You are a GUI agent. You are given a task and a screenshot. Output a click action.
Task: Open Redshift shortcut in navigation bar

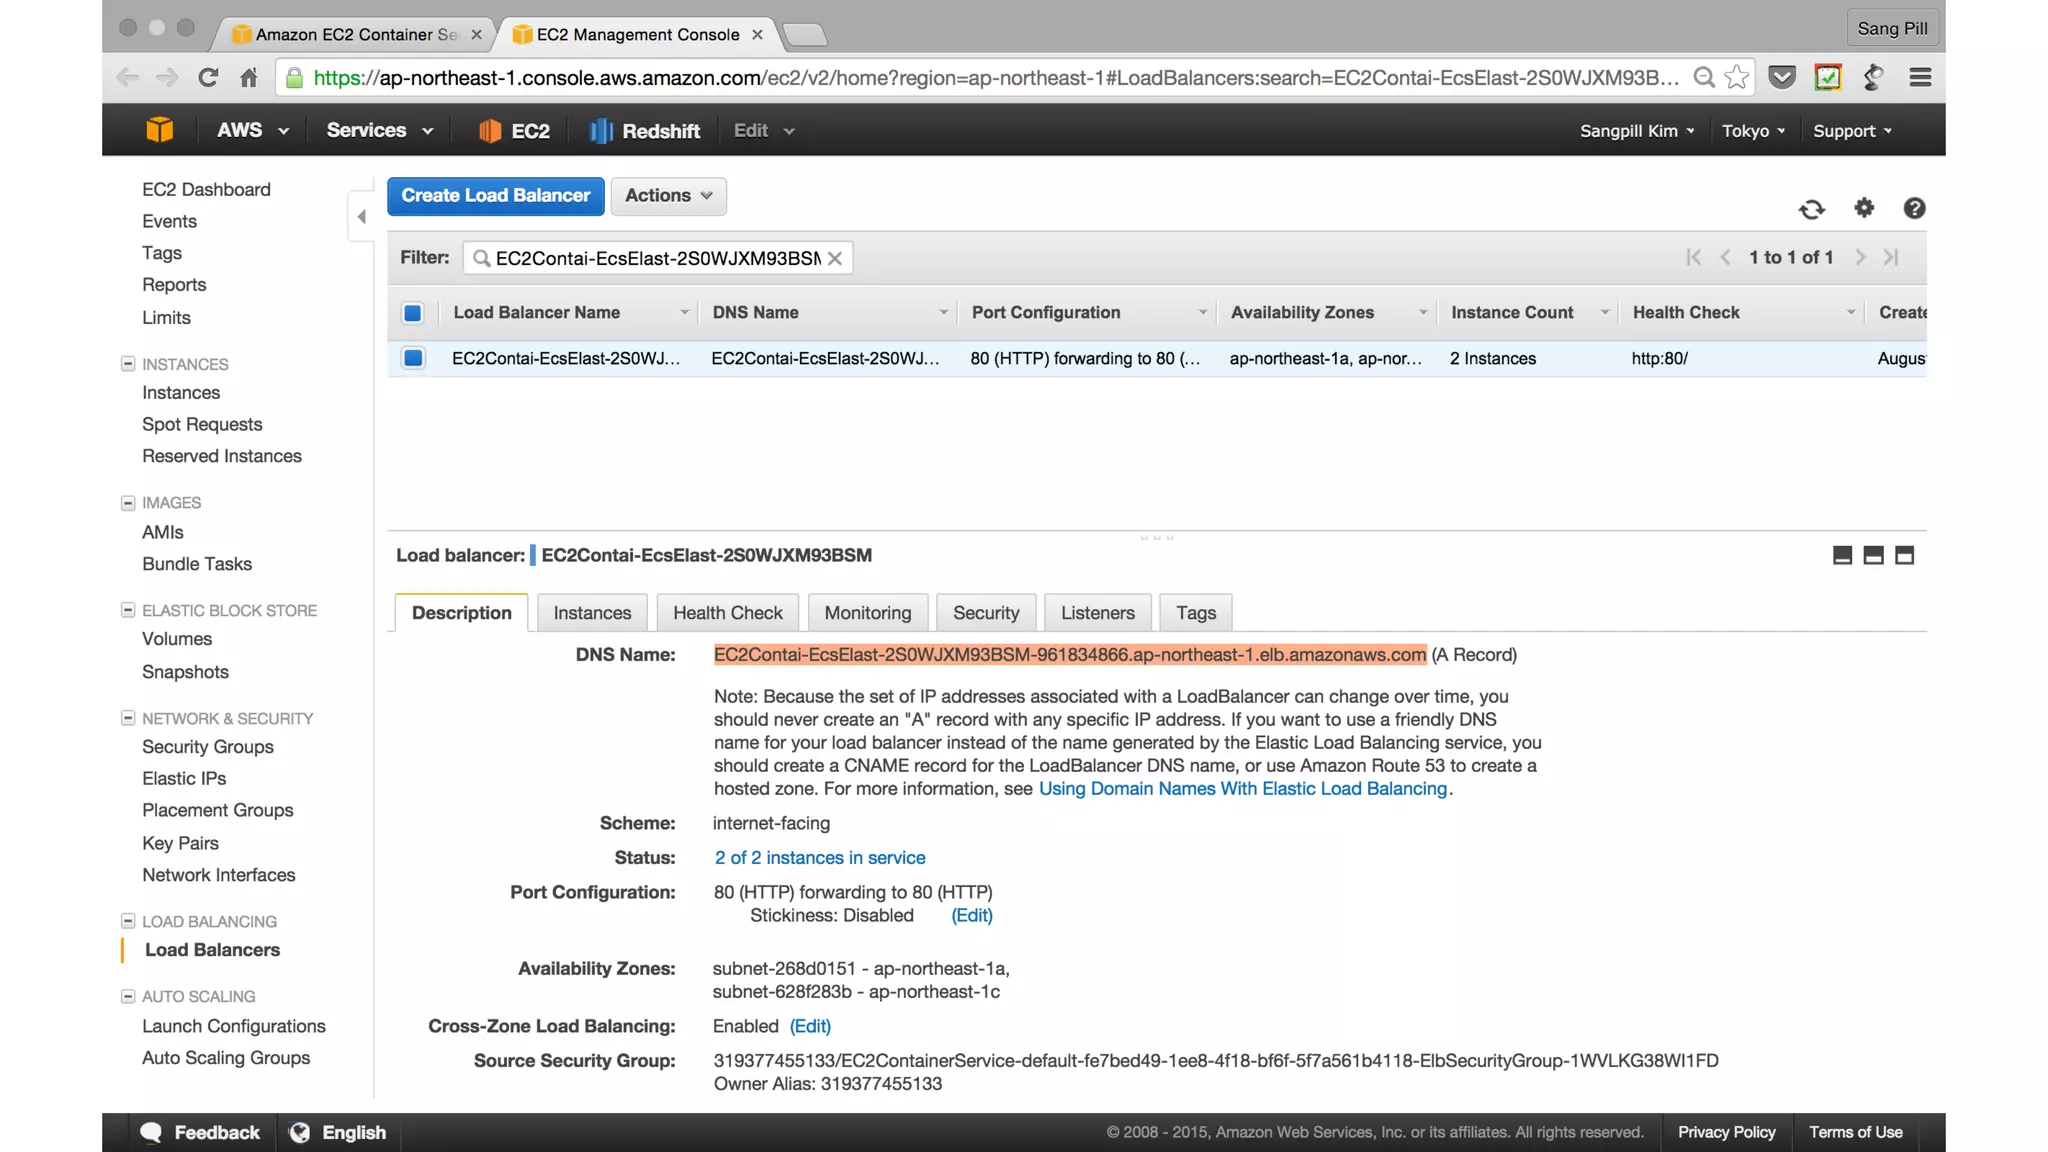(x=645, y=131)
